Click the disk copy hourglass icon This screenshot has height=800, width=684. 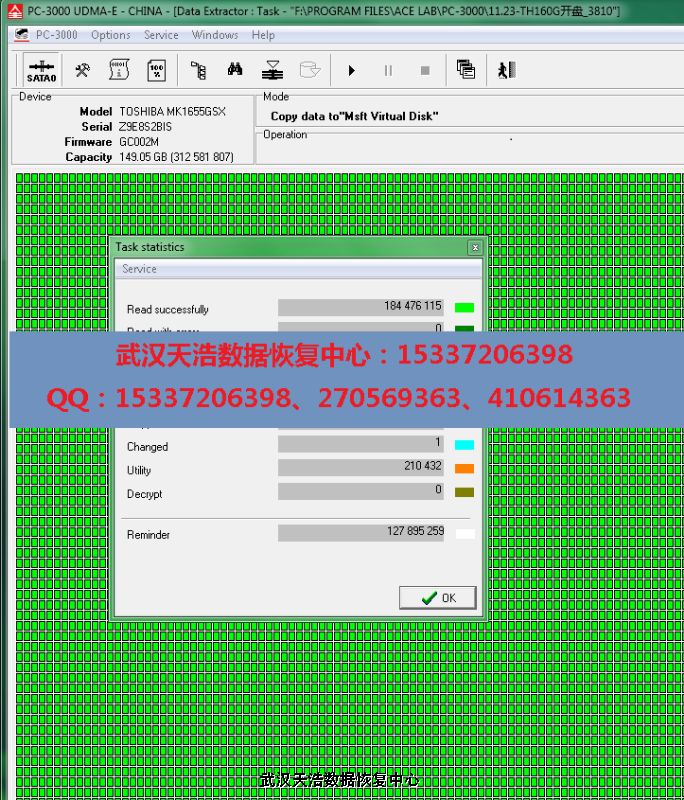click(x=272, y=70)
